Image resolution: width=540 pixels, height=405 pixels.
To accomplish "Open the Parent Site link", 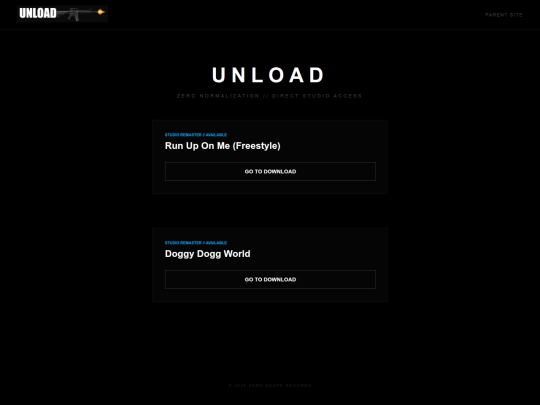I will [x=504, y=15].
